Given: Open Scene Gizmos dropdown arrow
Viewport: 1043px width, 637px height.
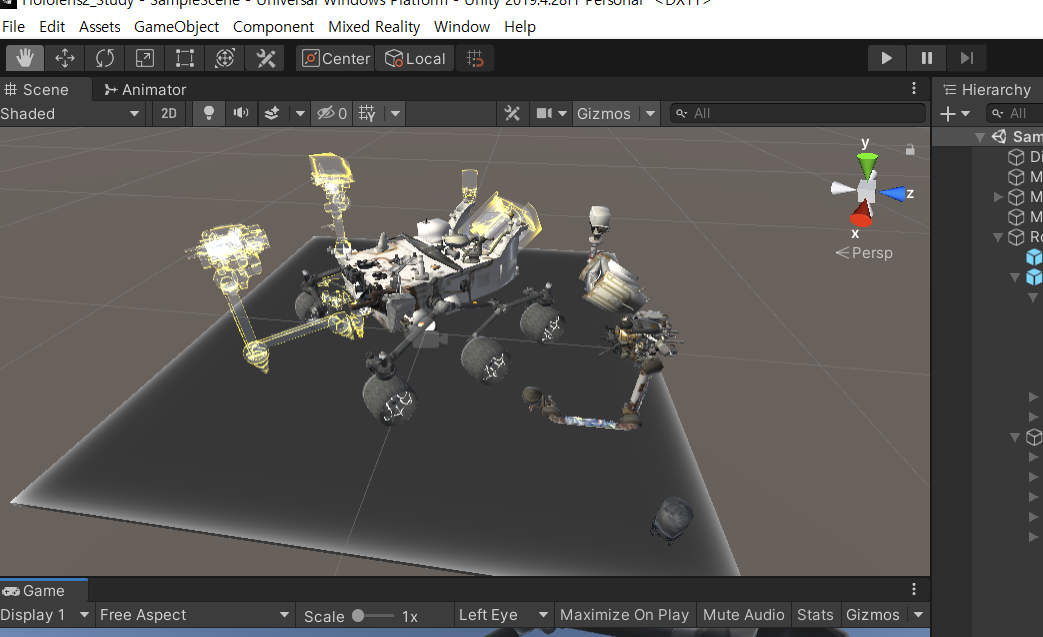Looking at the screenshot, I should tap(650, 114).
